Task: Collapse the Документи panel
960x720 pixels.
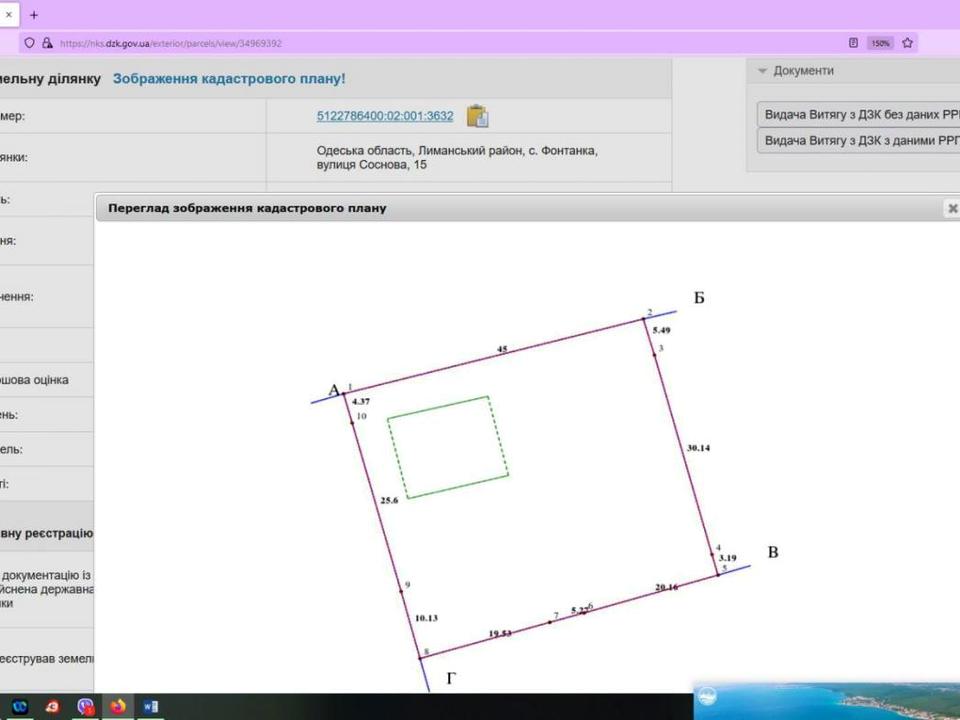Action: point(762,71)
